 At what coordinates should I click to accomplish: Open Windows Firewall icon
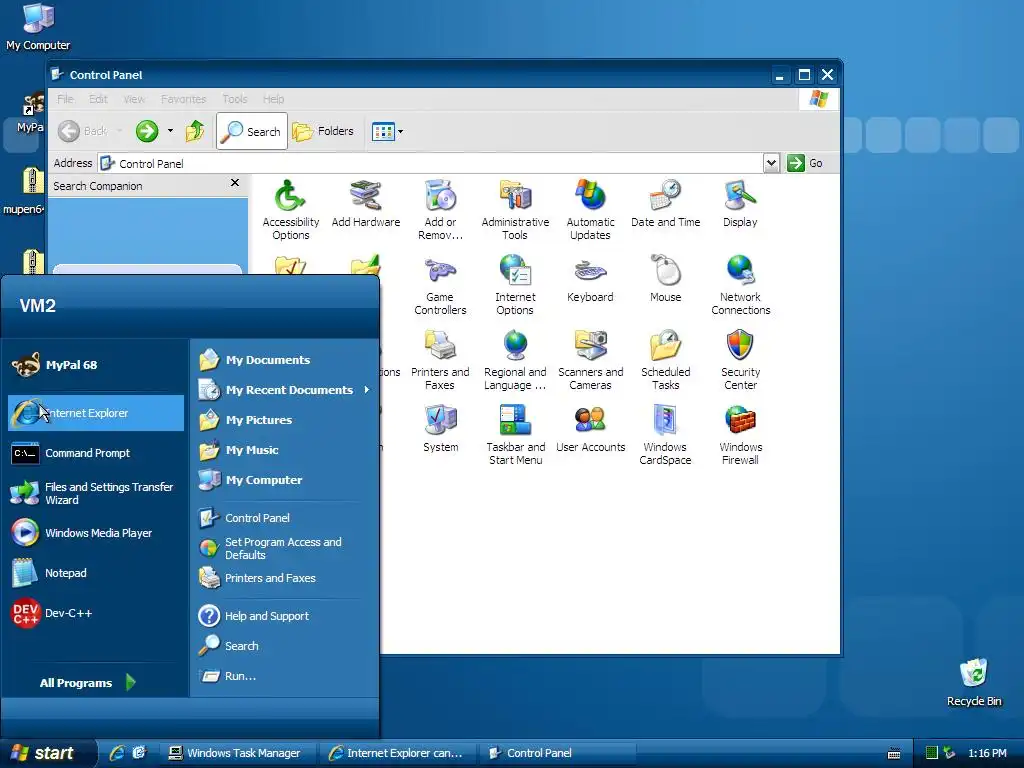pyautogui.click(x=740, y=435)
